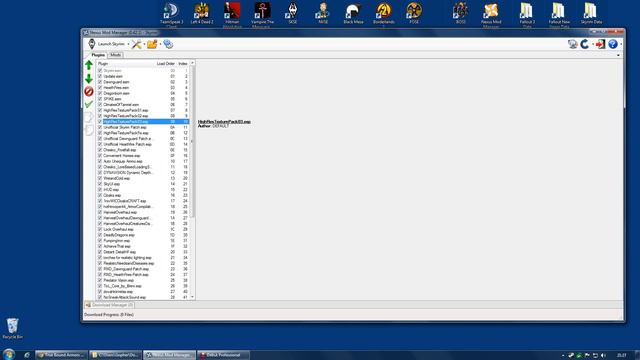Image resolution: width=640 pixels, height=360 pixels.
Task: Open Left 4 Dead 2 desktop shortcut
Action: coord(202,14)
